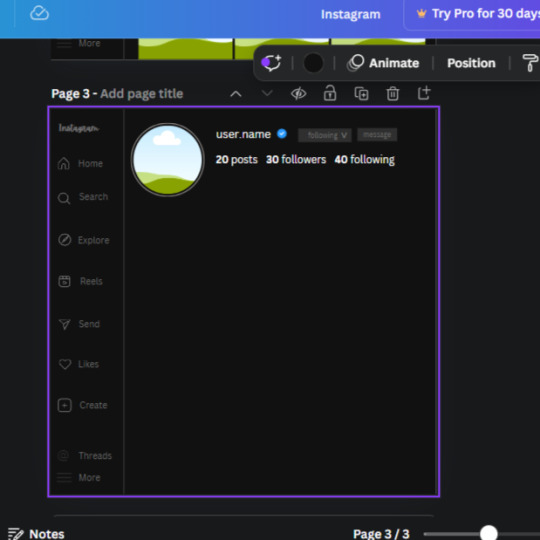Select hamburger More icon on Page 3
Viewport: 540px width, 540px height.
click(x=64, y=477)
